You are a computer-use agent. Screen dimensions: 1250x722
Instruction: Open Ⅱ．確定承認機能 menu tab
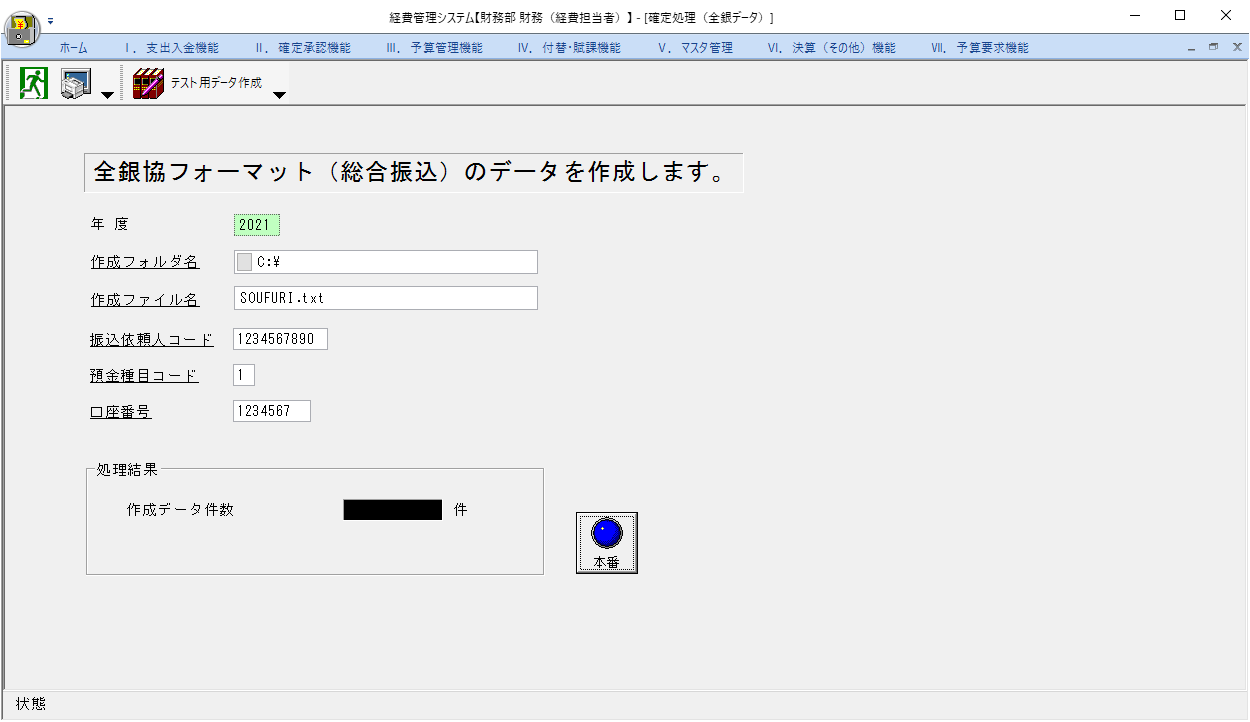pyautogui.click(x=303, y=48)
